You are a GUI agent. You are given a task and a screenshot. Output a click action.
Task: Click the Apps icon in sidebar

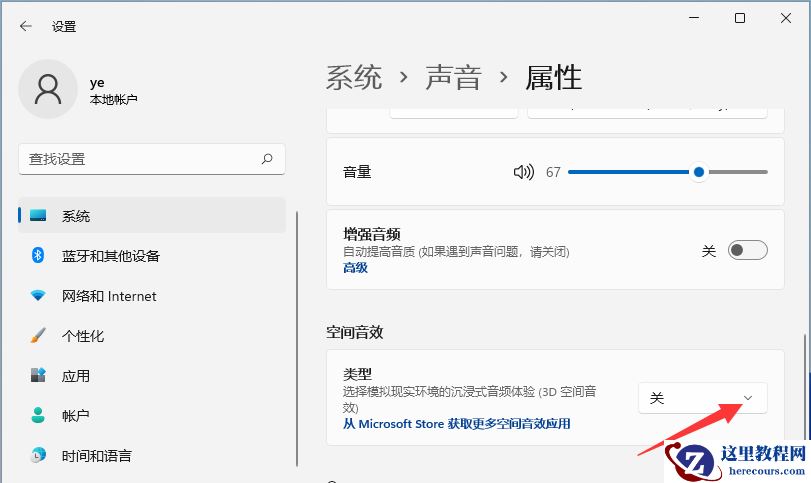38,375
